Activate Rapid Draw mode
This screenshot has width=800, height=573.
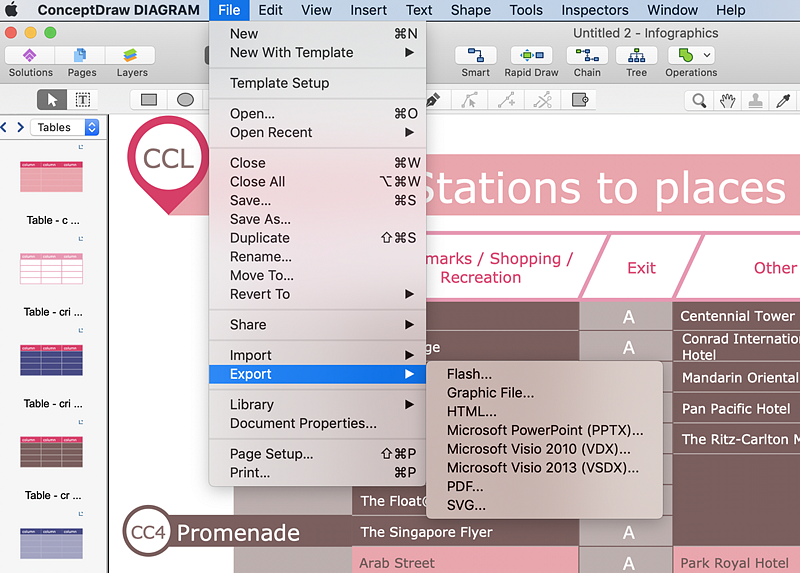click(531, 62)
